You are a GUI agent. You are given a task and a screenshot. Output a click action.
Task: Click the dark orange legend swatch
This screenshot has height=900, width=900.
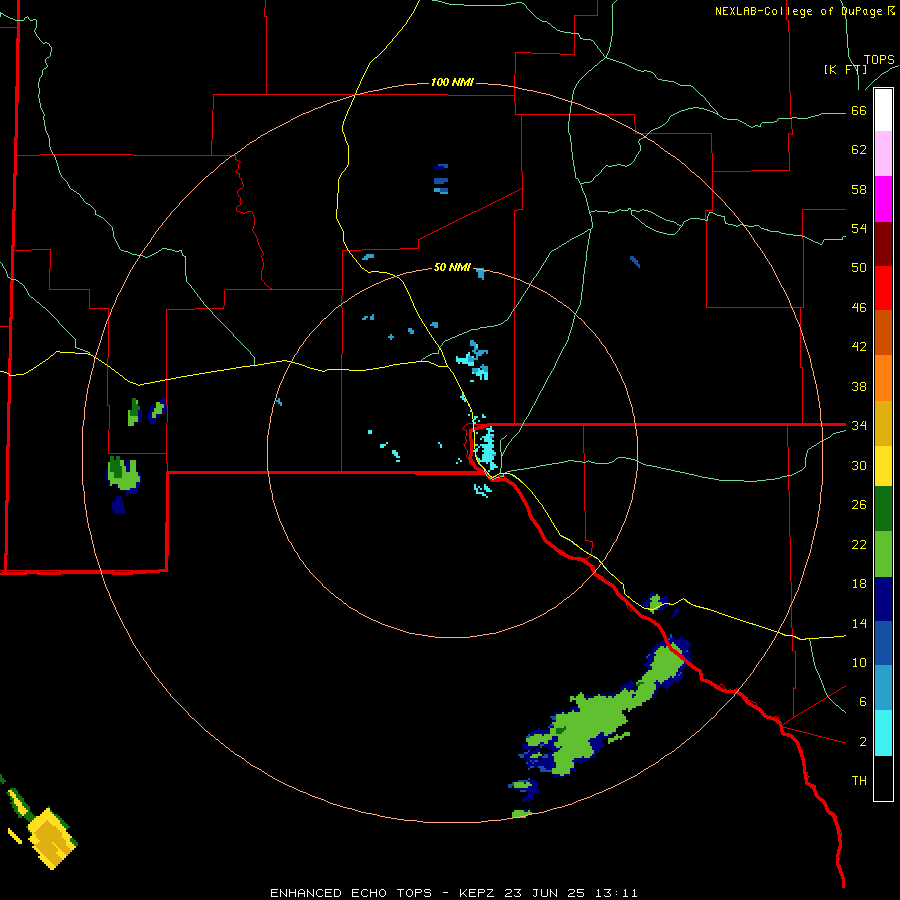click(883, 333)
